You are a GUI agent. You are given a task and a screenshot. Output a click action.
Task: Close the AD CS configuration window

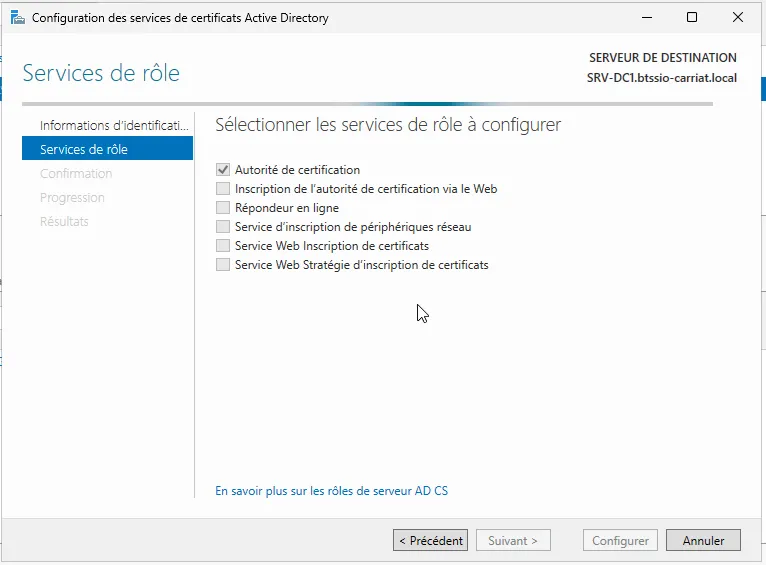[x=738, y=18]
